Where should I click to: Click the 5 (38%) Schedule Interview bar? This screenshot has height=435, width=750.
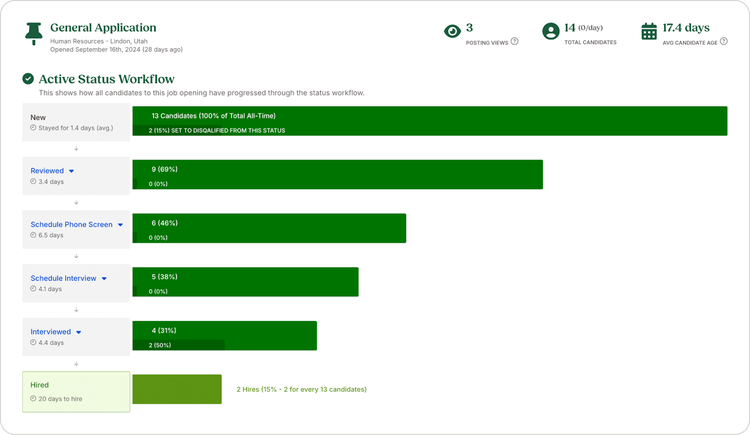tap(245, 282)
